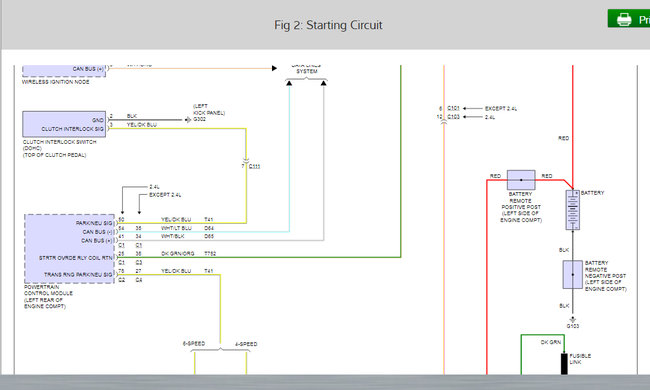This screenshot has height=390, width=650.
Task: Select the '4-SPEED' label
Action: (246, 344)
